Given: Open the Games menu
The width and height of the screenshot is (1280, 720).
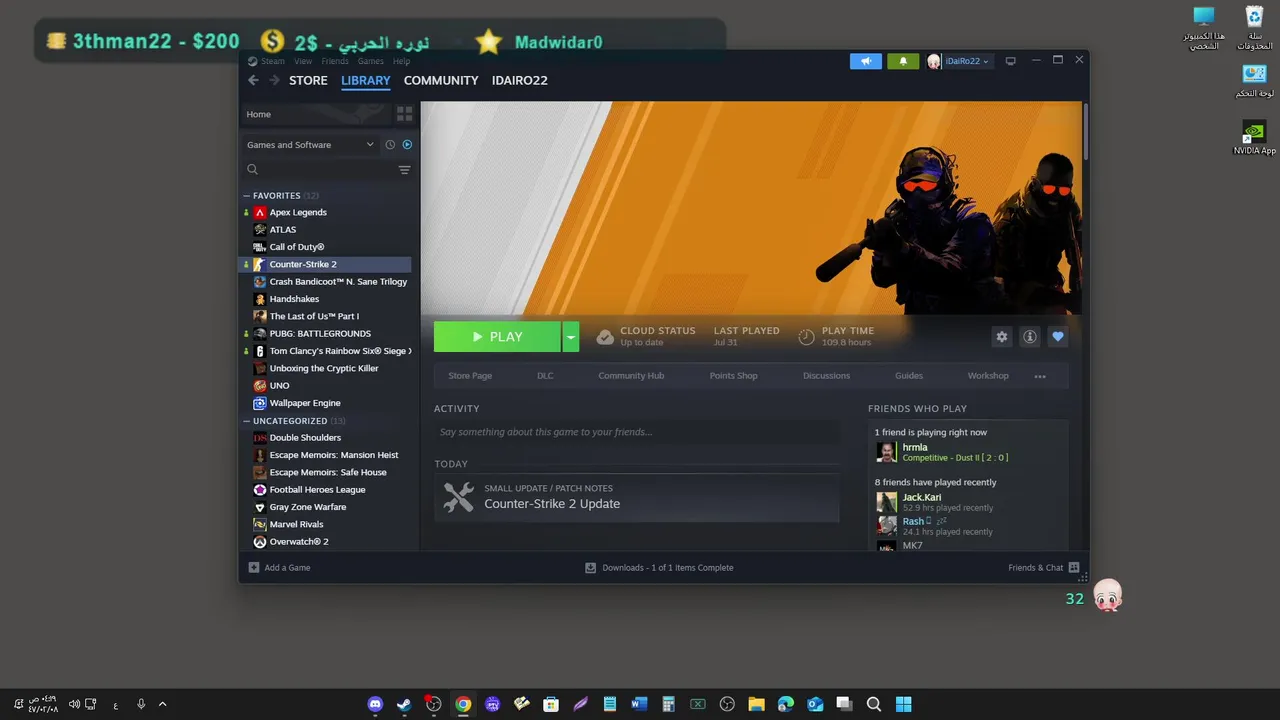Looking at the screenshot, I should tap(371, 61).
